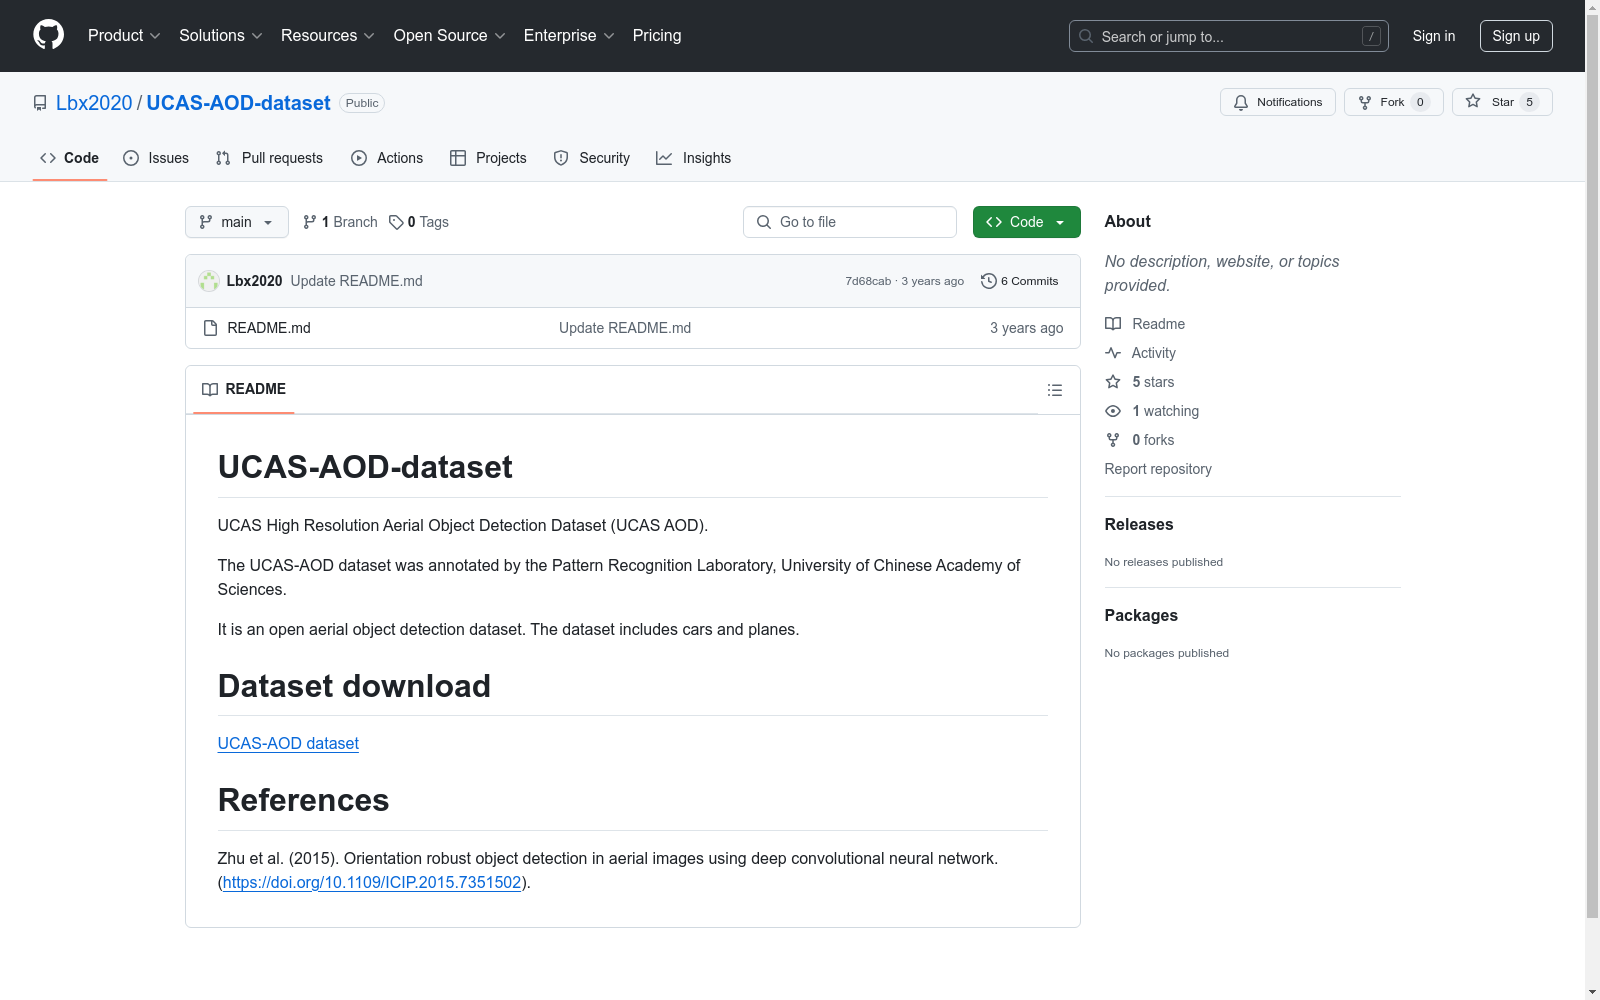
Task: Click the README.md file icon
Action: 210,327
